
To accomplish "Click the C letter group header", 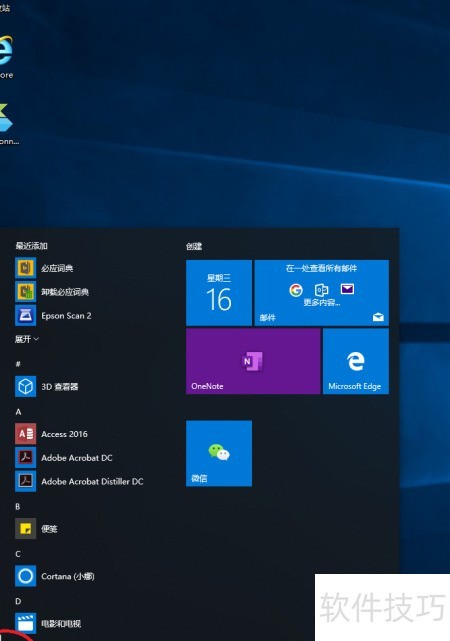I will point(18,554).
